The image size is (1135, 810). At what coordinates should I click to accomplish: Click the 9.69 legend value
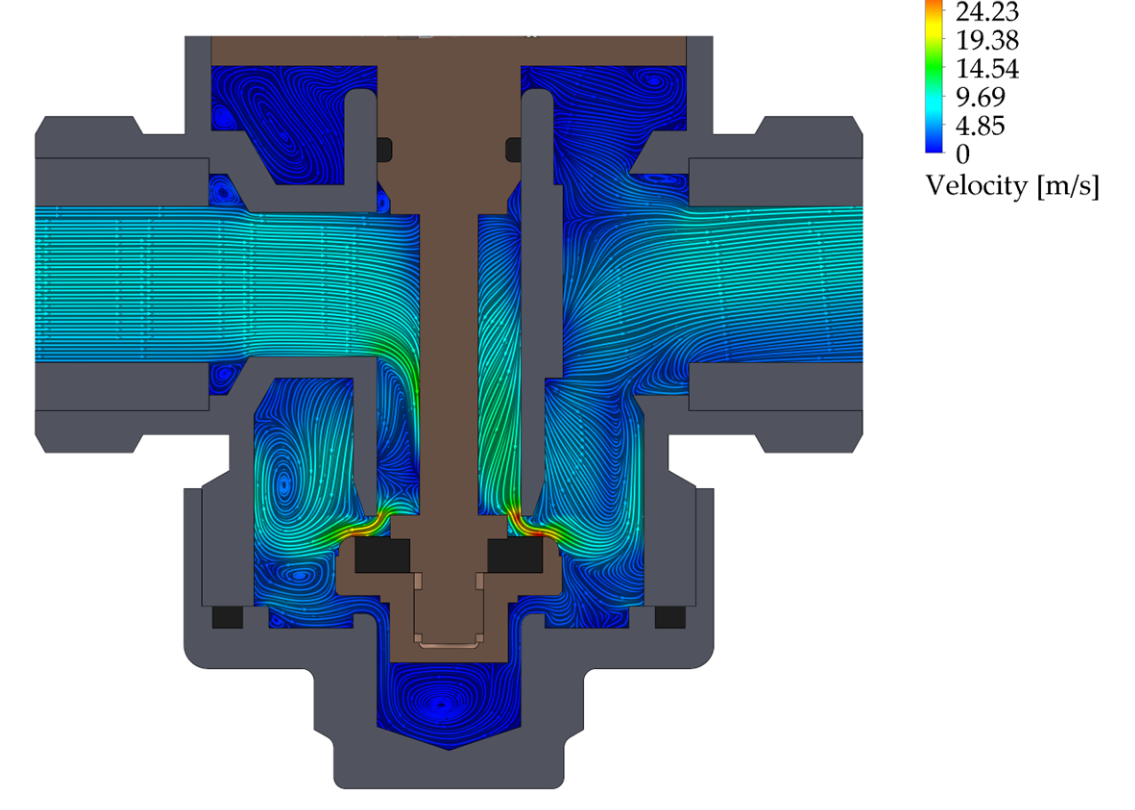point(981,97)
